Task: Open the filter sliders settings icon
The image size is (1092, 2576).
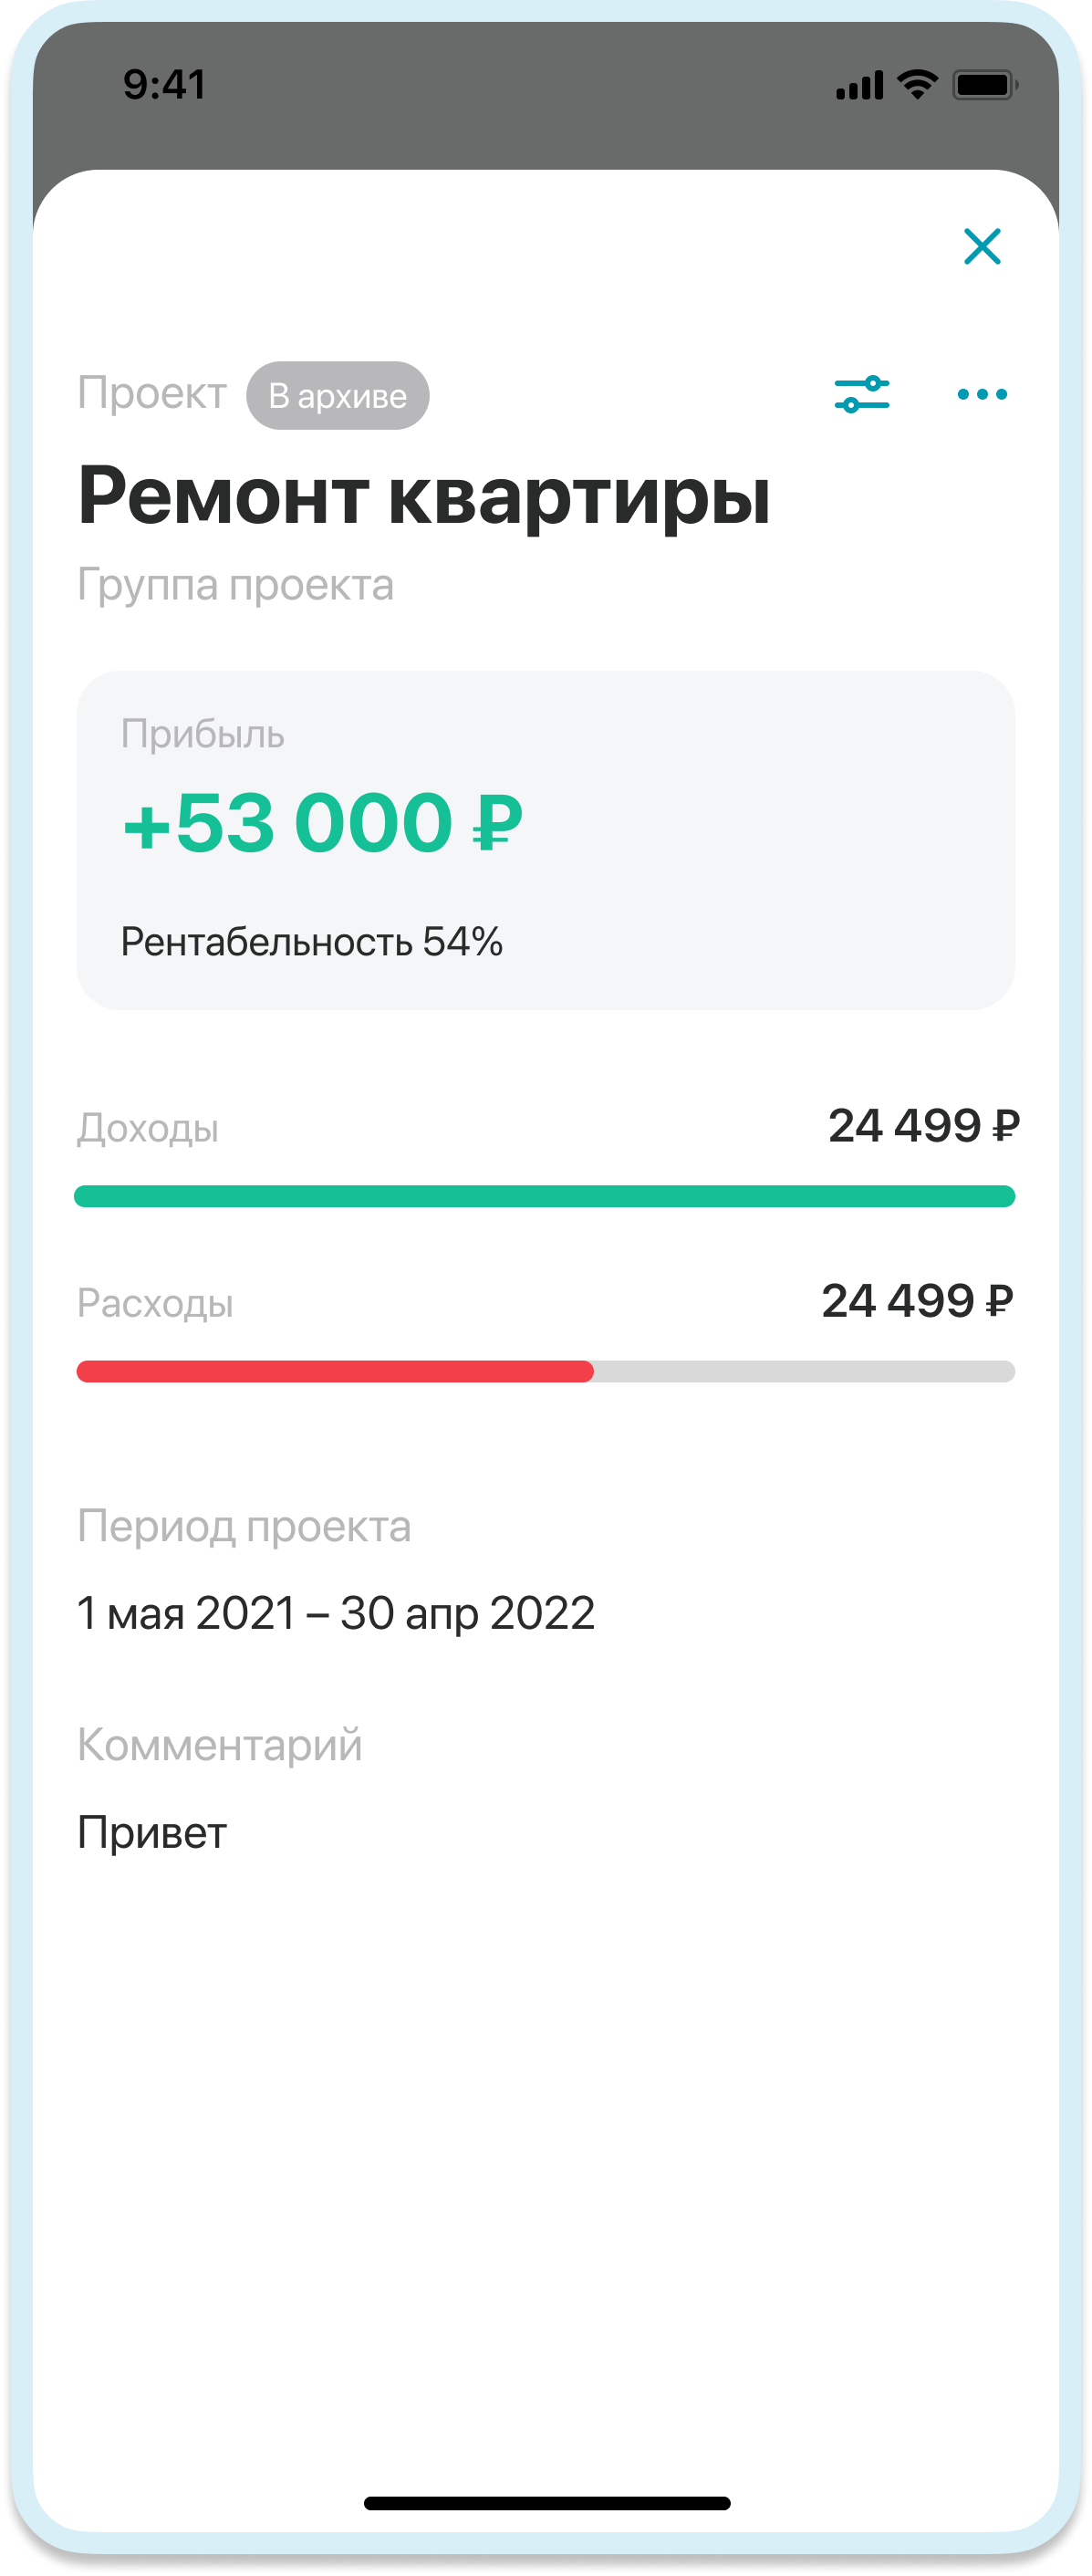Action: tap(862, 394)
